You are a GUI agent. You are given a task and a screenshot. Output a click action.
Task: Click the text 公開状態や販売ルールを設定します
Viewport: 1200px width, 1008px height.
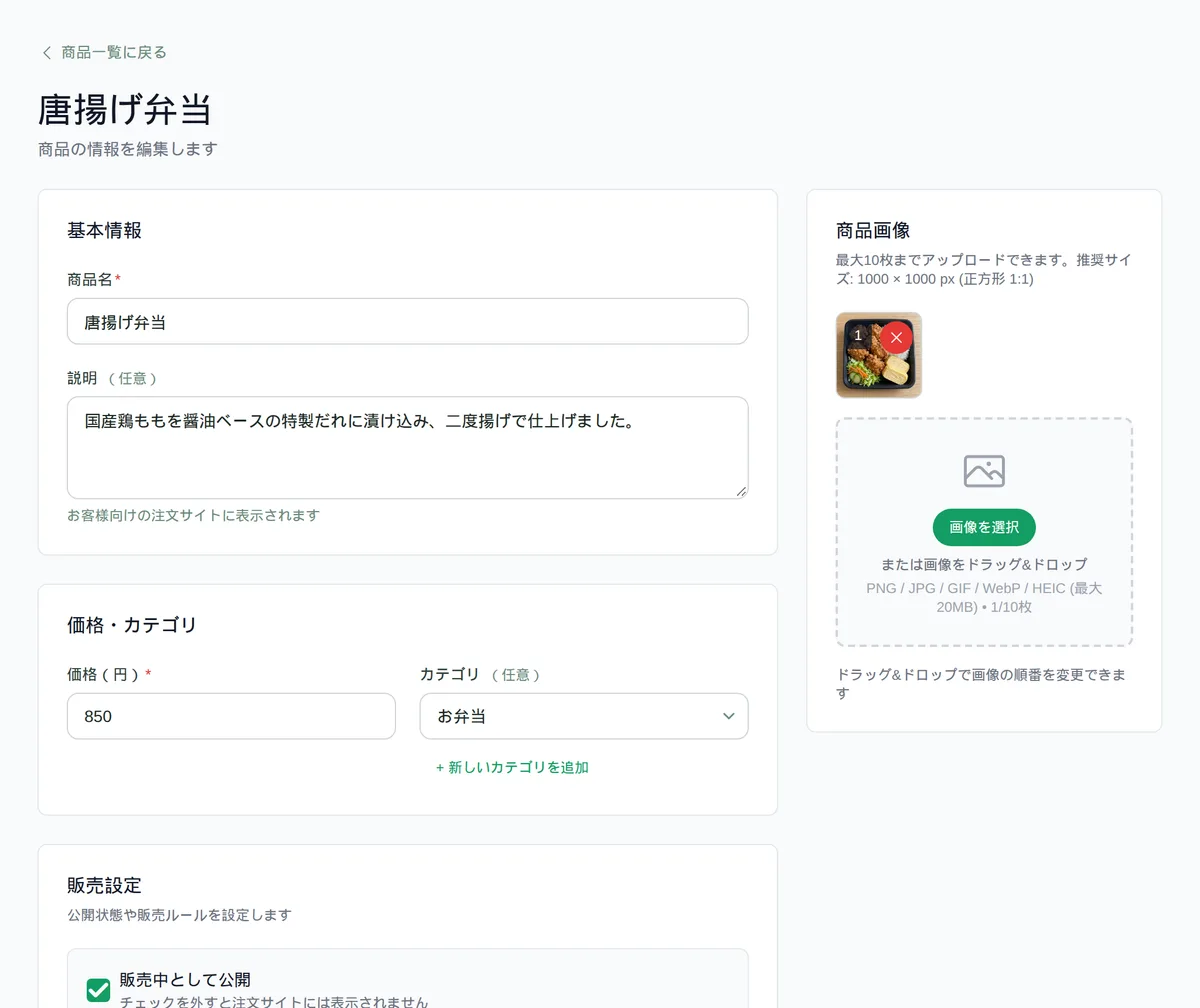click(x=179, y=915)
